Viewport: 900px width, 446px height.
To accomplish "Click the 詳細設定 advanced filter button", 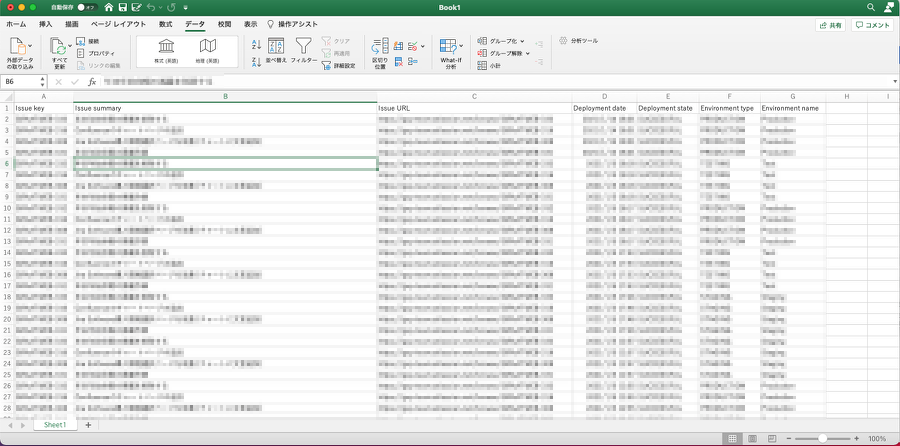I will point(338,65).
